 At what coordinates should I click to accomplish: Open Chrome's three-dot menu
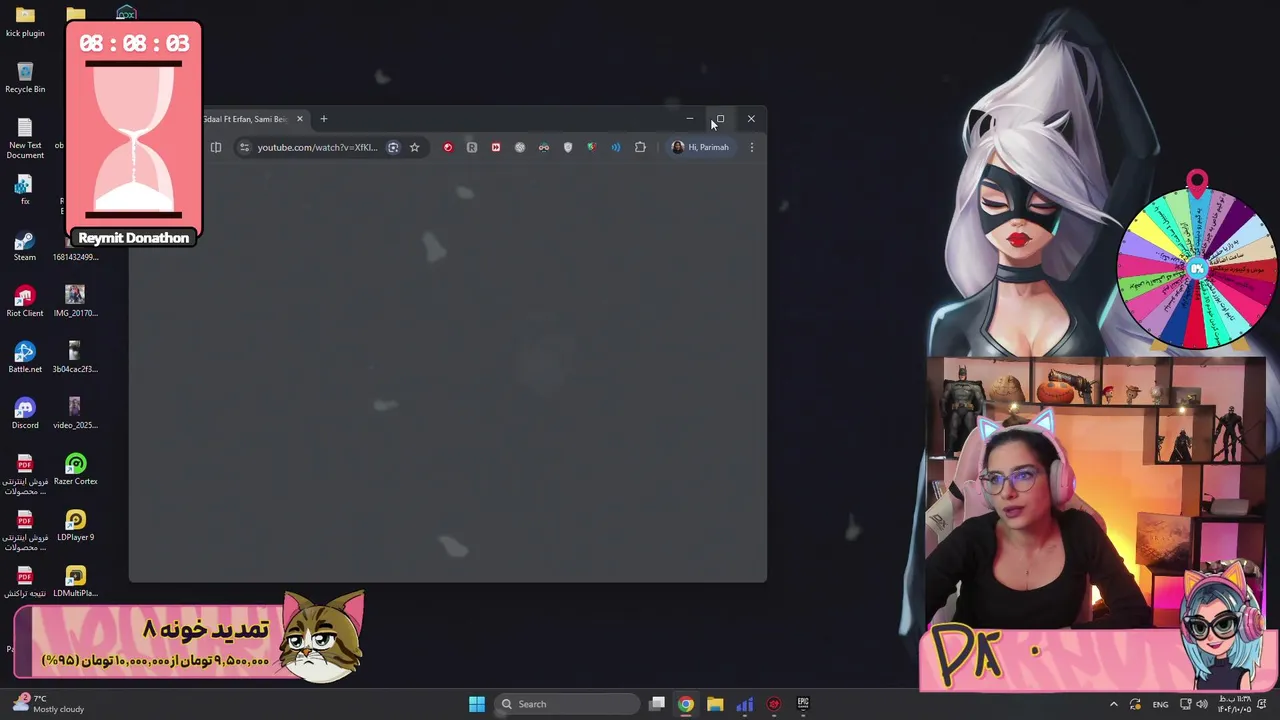click(752, 147)
